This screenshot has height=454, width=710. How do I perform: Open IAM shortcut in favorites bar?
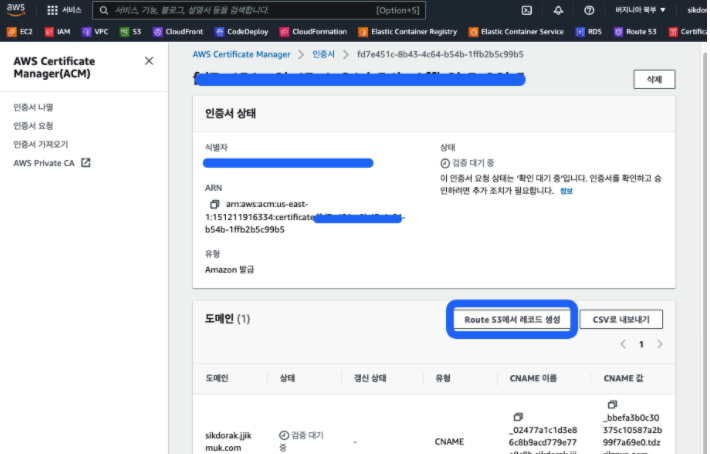pos(58,32)
